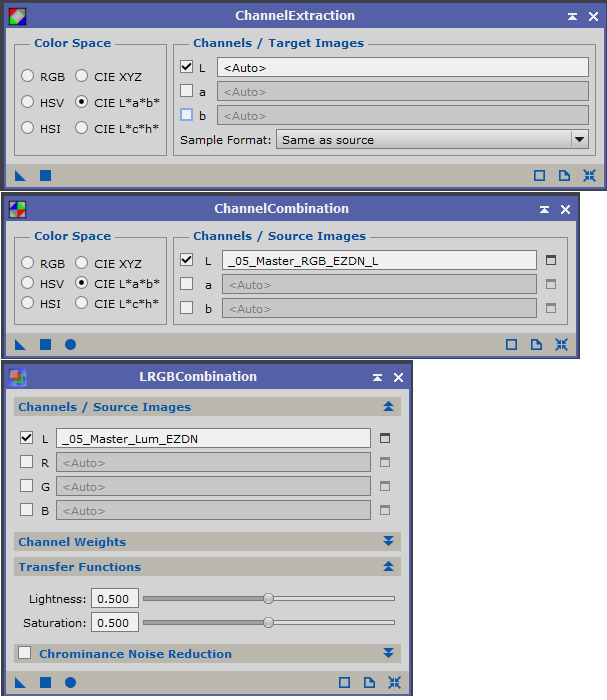Expand Chrominance Noise Reduction section

(388, 653)
